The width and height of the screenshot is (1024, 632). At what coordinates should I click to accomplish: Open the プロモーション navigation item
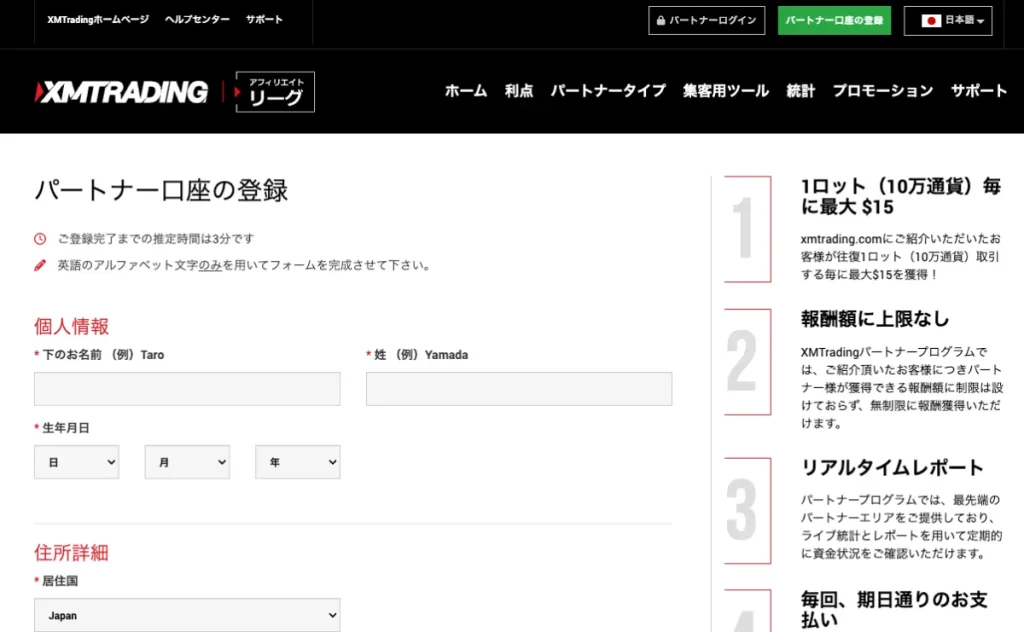click(881, 90)
